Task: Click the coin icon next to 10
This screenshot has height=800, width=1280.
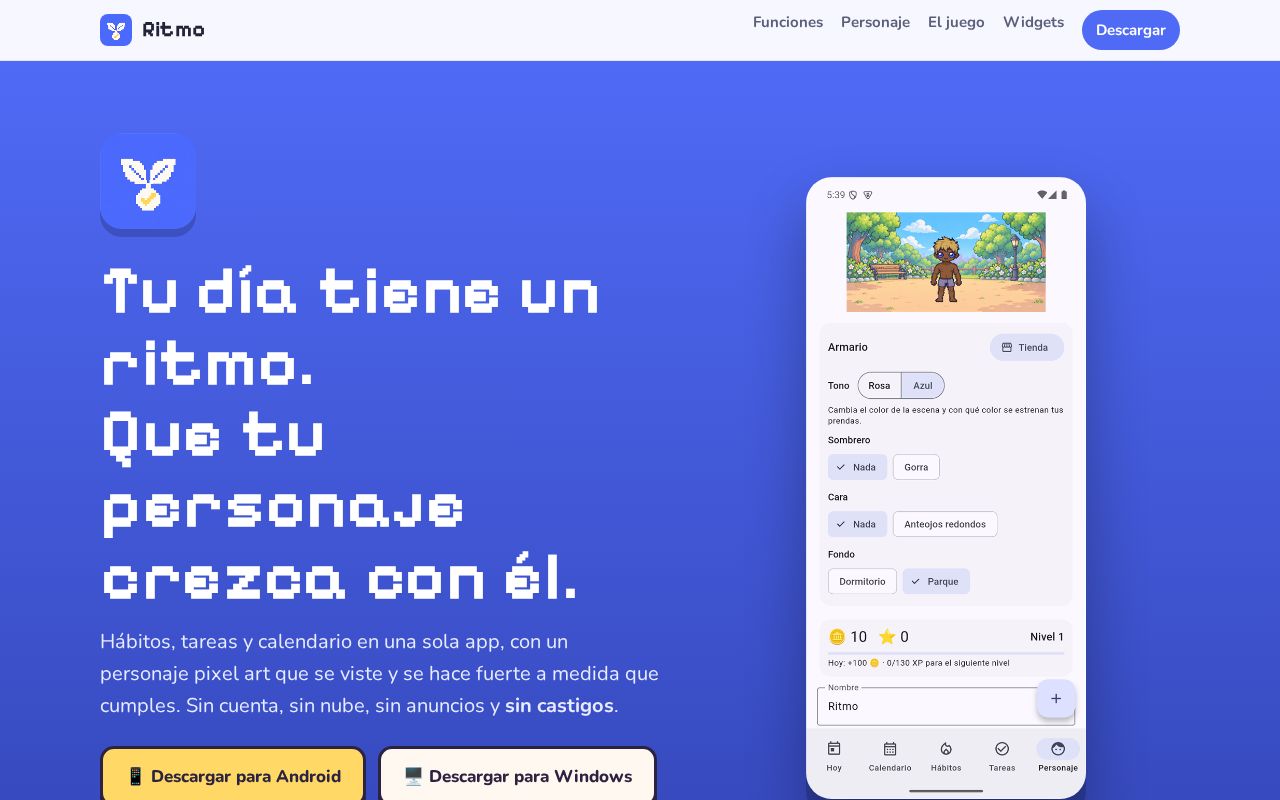Action: point(837,637)
